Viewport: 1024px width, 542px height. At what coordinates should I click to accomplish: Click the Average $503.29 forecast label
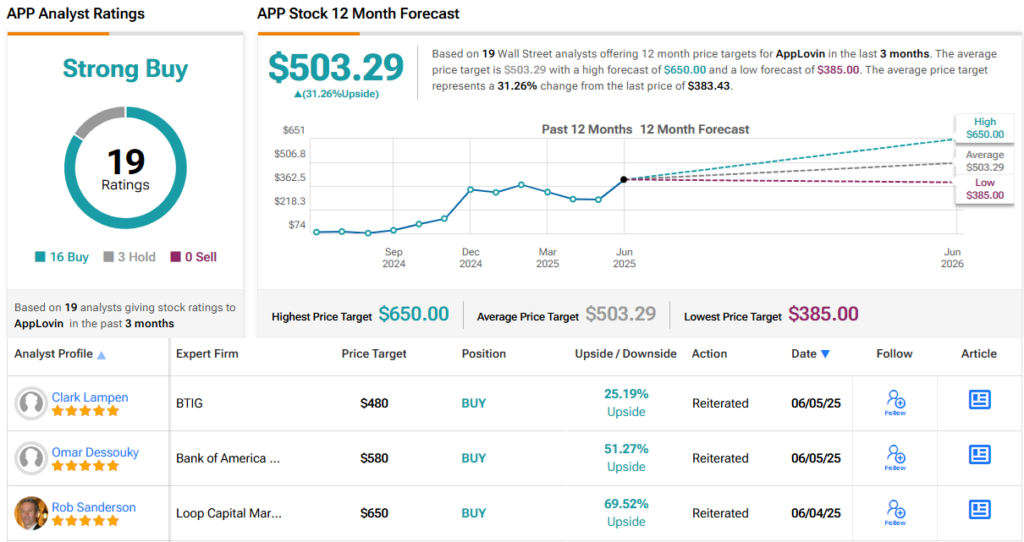point(985,161)
